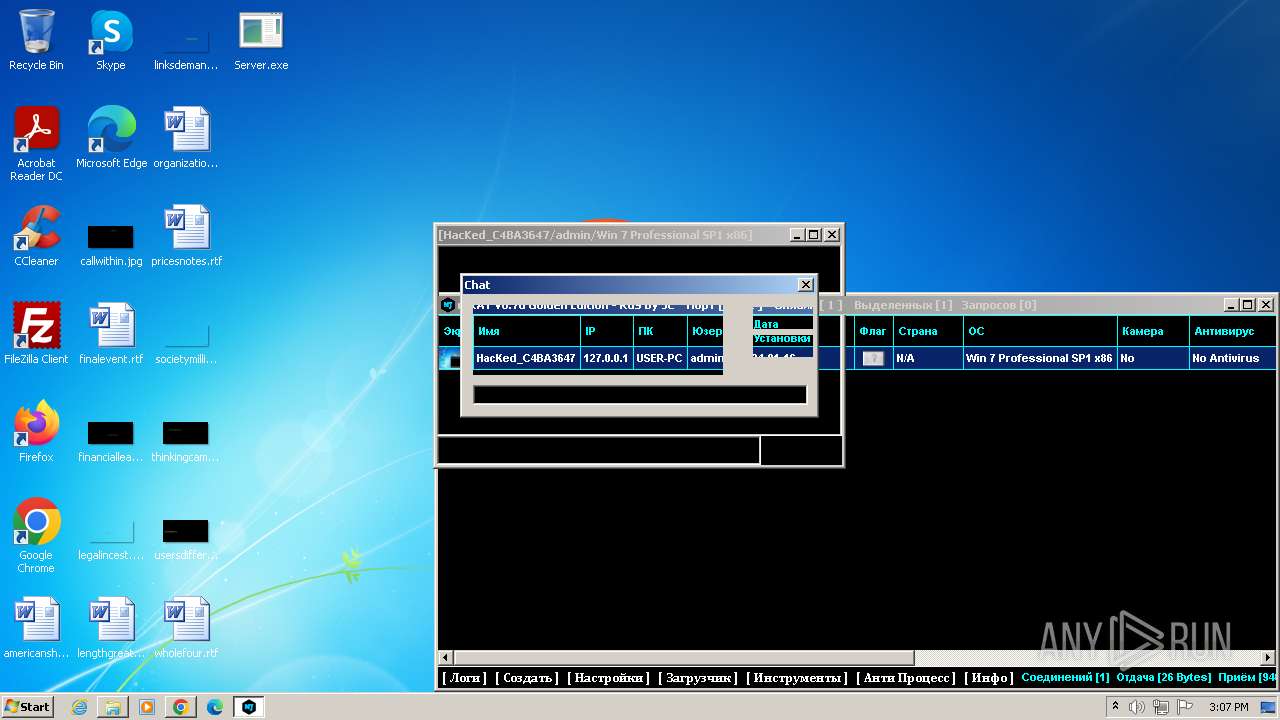Select the pricesnotes.rtf document icon
1280x720 pixels.
click(x=186, y=236)
